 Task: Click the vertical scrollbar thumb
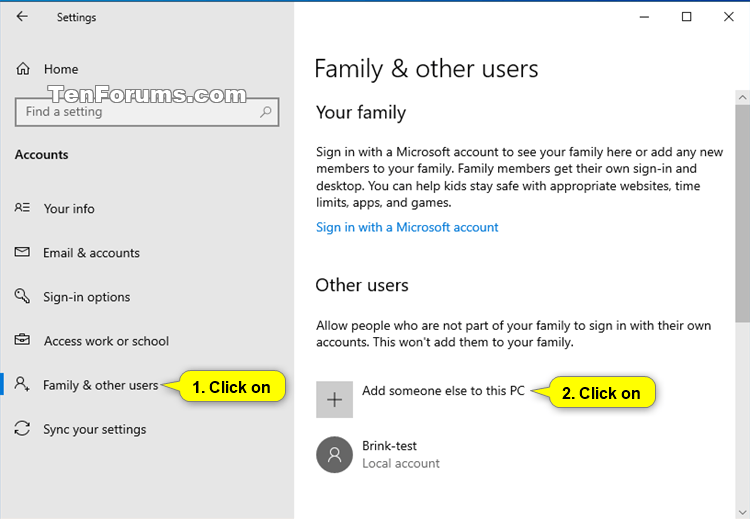coord(742,213)
